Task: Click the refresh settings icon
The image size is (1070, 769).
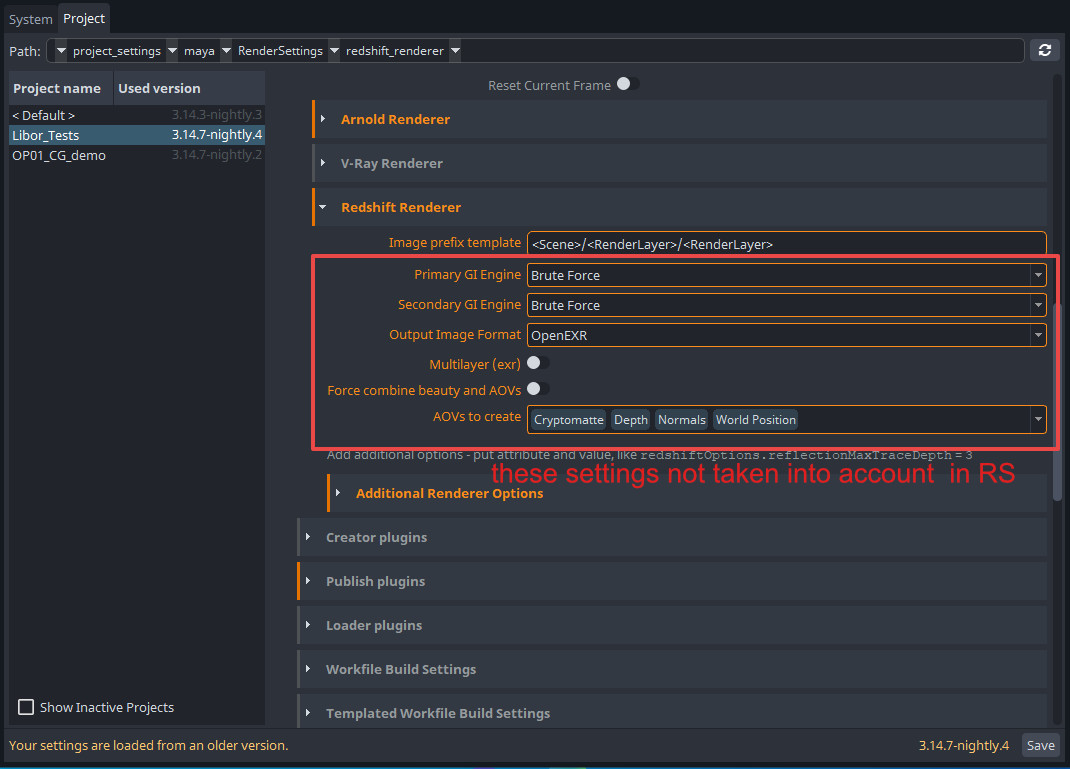Action: pyautogui.click(x=1044, y=50)
